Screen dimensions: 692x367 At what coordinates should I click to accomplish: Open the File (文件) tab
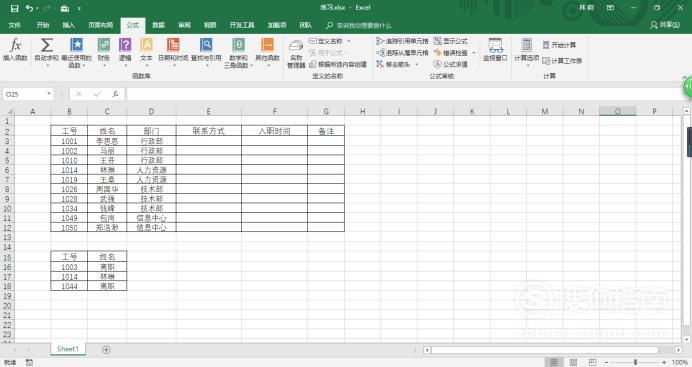coord(15,26)
